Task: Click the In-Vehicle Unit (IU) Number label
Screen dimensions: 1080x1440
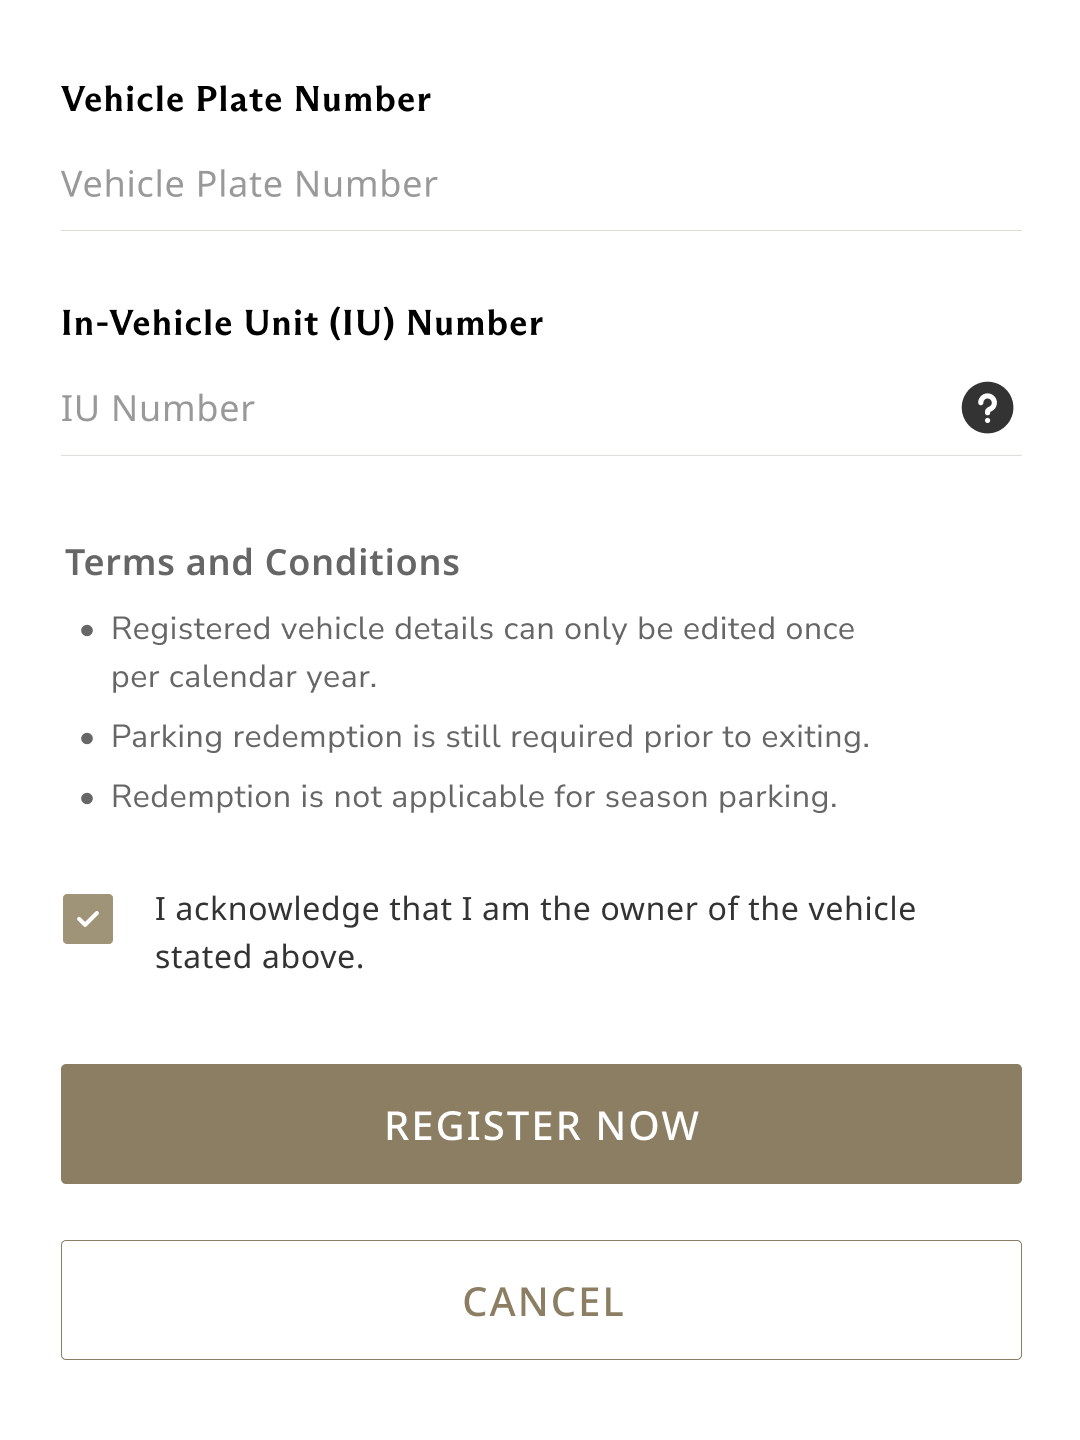Action: point(302,324)
